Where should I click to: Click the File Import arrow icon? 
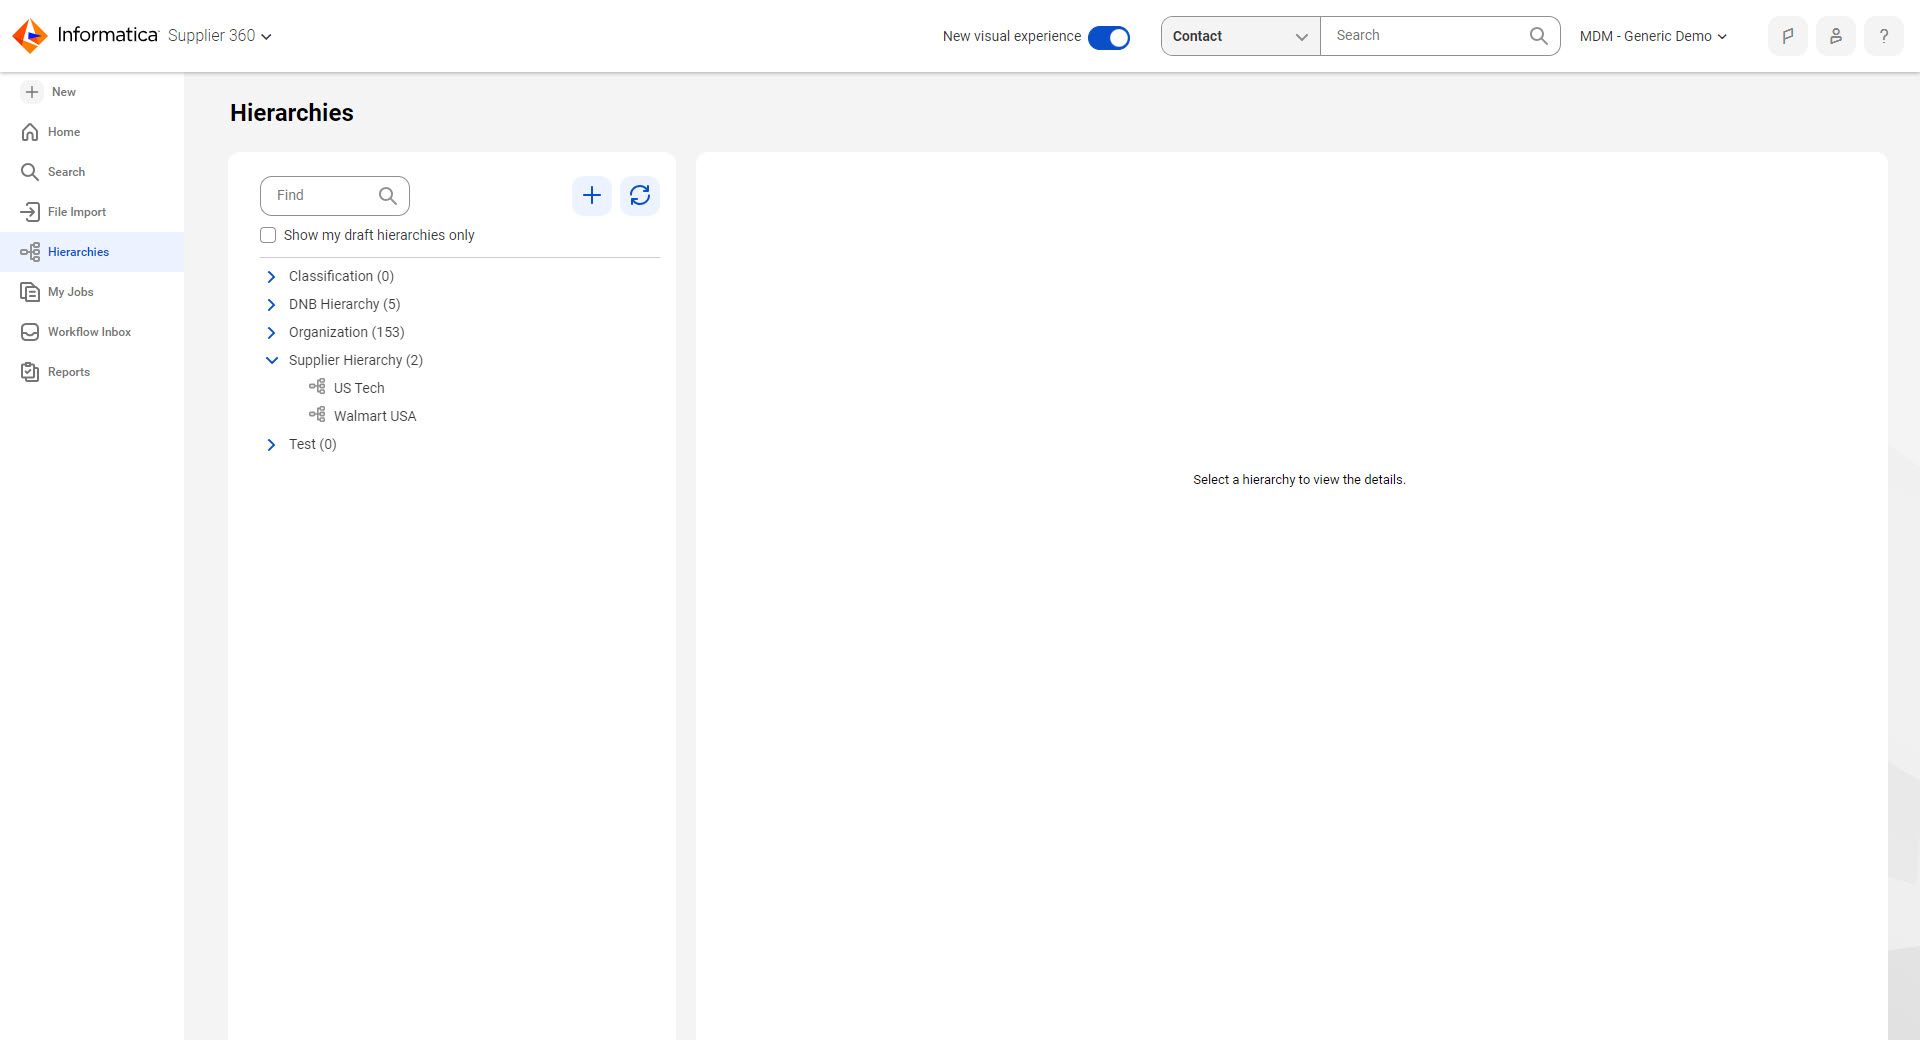[x=30, y=212]
